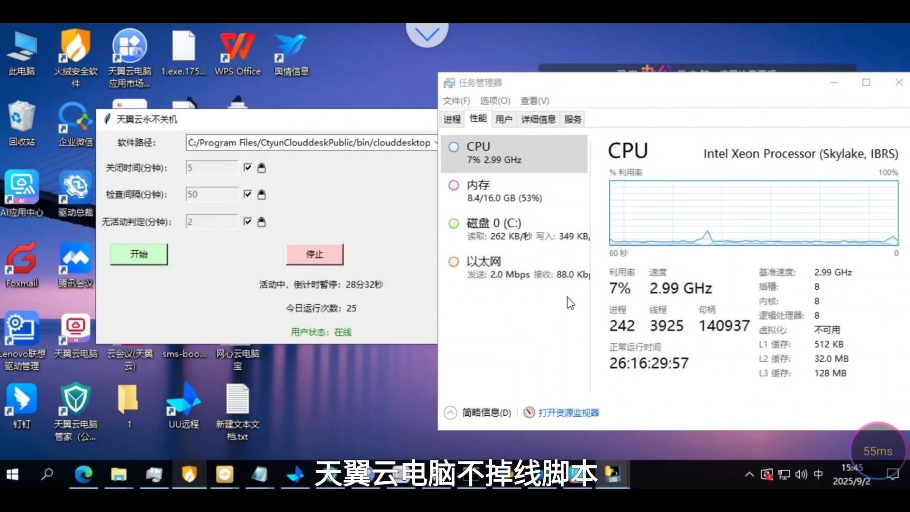This screenshot has width=910, height=512.
Task: Select 磁盘 0 (C:) in performance sidebar
Action: (x=514, y=230)
